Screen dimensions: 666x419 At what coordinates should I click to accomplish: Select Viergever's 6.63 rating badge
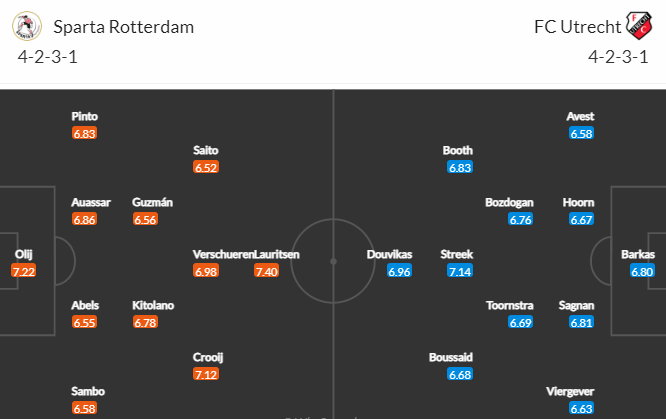pos(581,408)
